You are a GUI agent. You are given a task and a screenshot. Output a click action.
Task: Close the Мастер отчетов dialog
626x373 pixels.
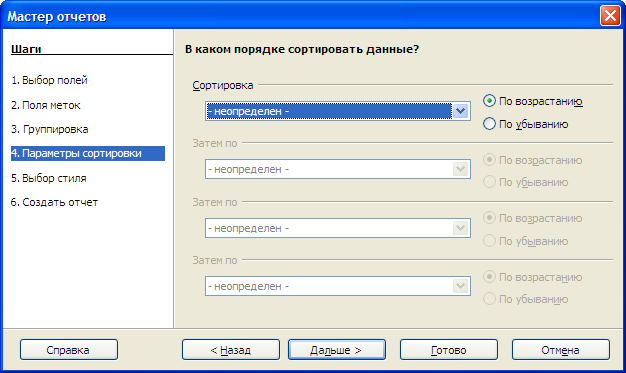click(610, 16)
